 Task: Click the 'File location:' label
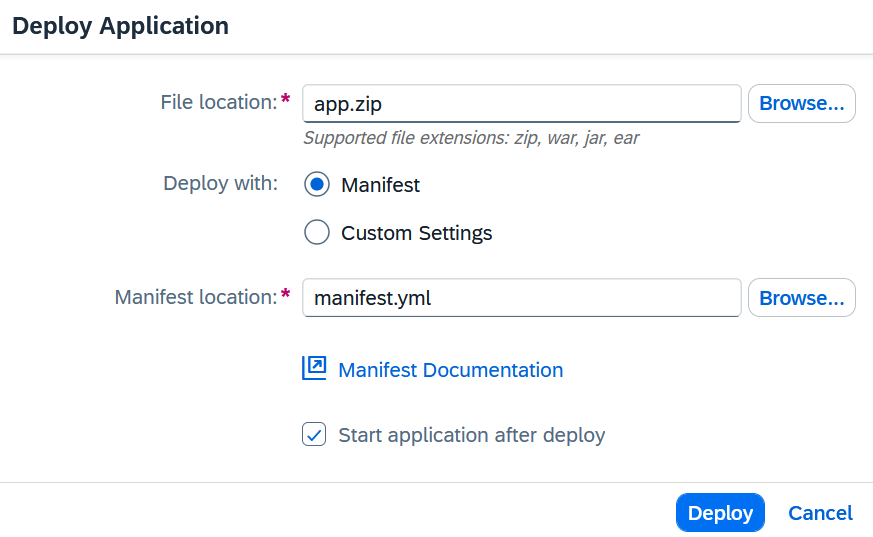[218, 102]
